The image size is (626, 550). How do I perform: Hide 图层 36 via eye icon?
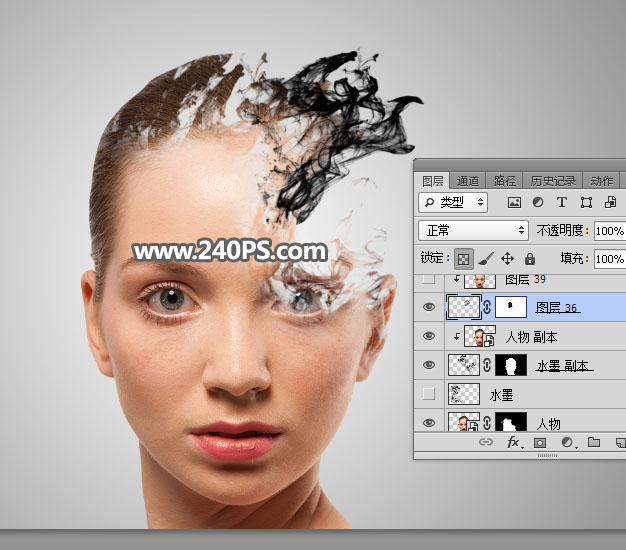coord(429,307)
